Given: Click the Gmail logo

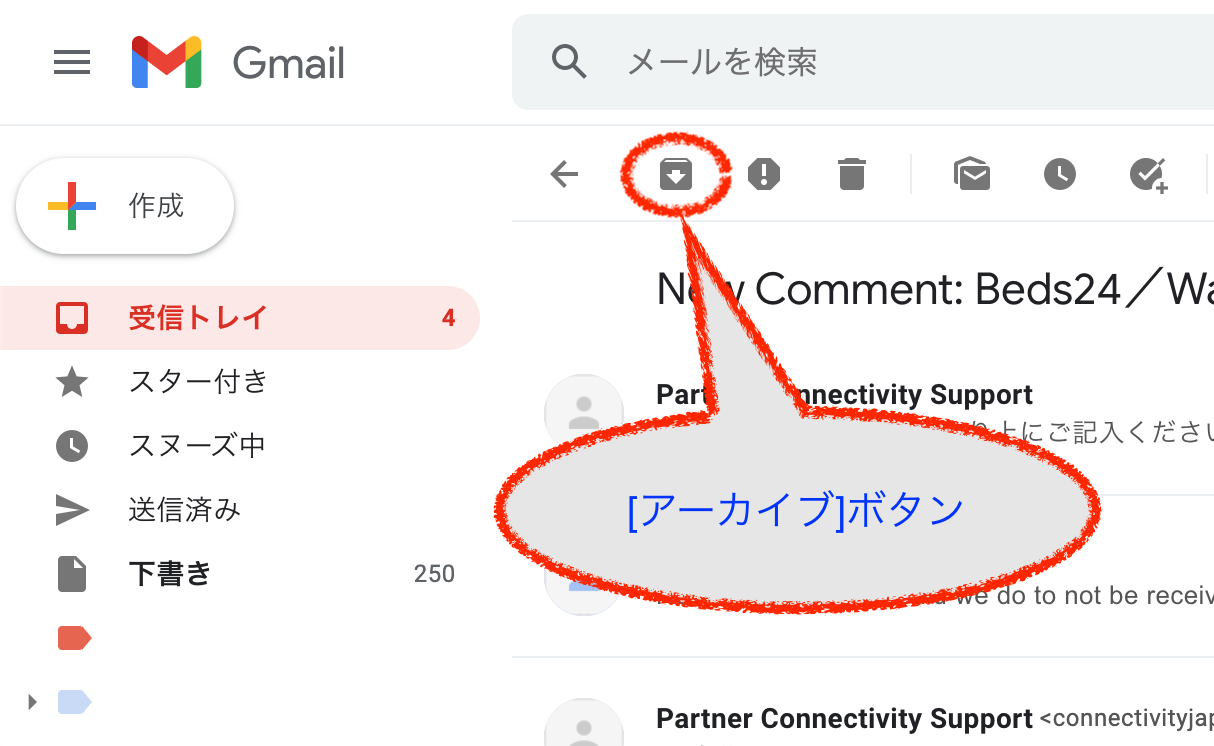Looking at the screenshot, I should coord(238,63).
